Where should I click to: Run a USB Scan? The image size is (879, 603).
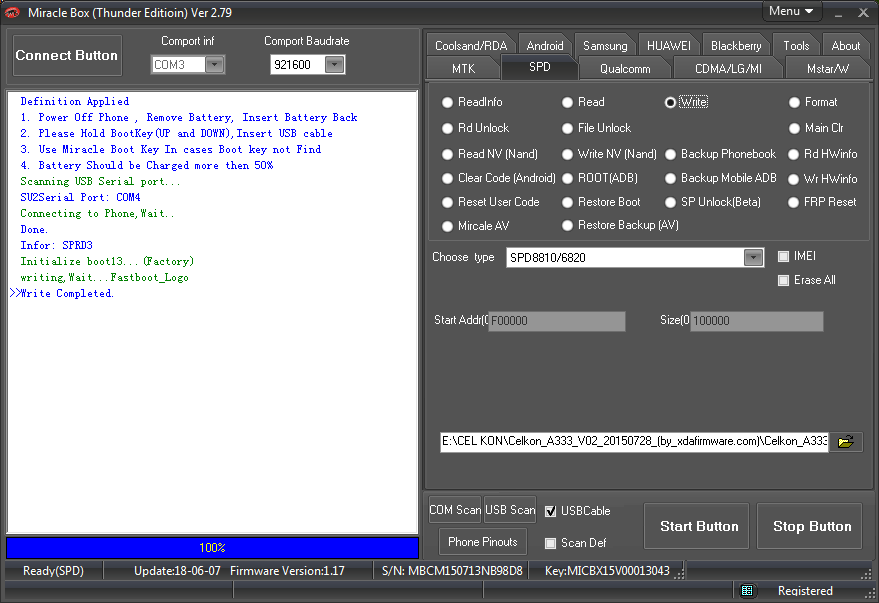[510, 510]
